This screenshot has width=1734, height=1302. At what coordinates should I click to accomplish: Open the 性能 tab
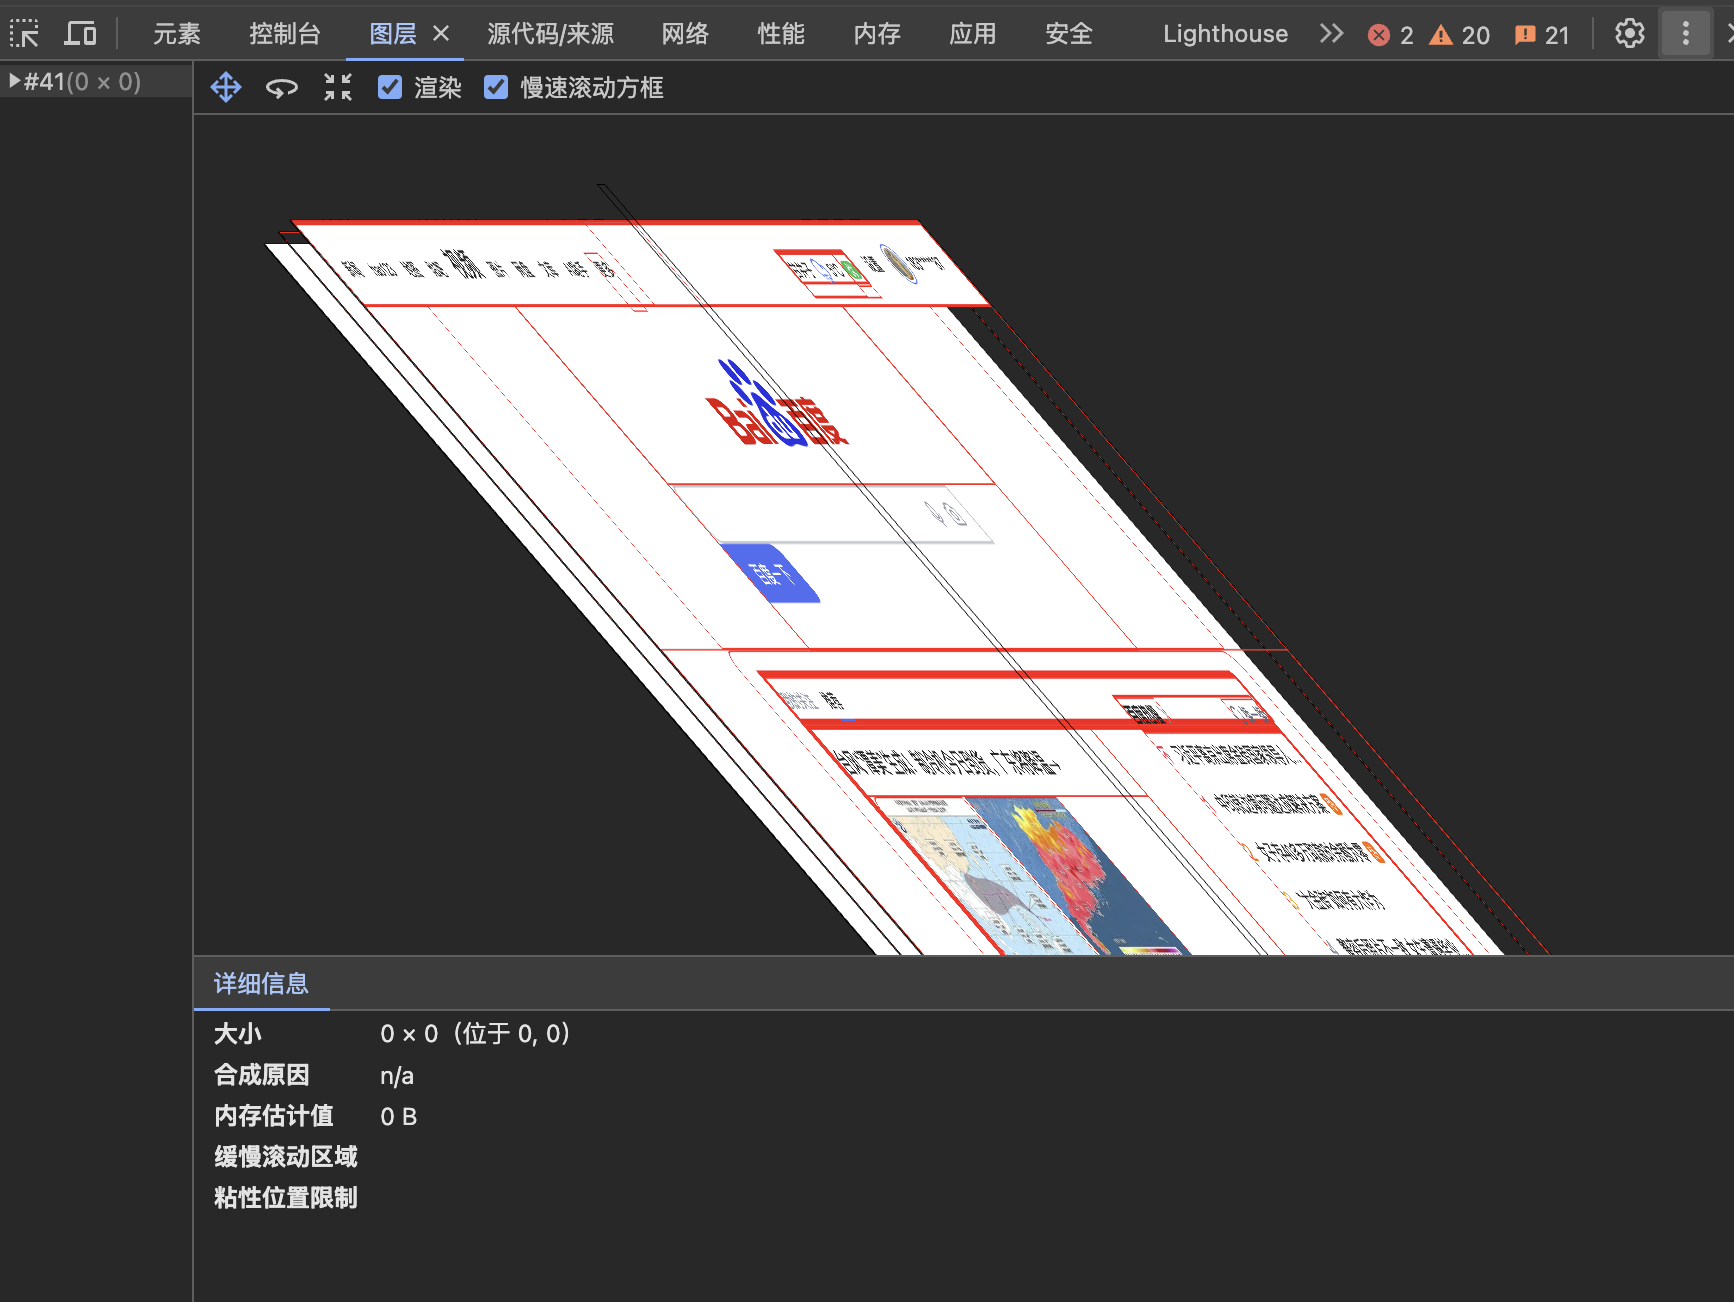781,34
